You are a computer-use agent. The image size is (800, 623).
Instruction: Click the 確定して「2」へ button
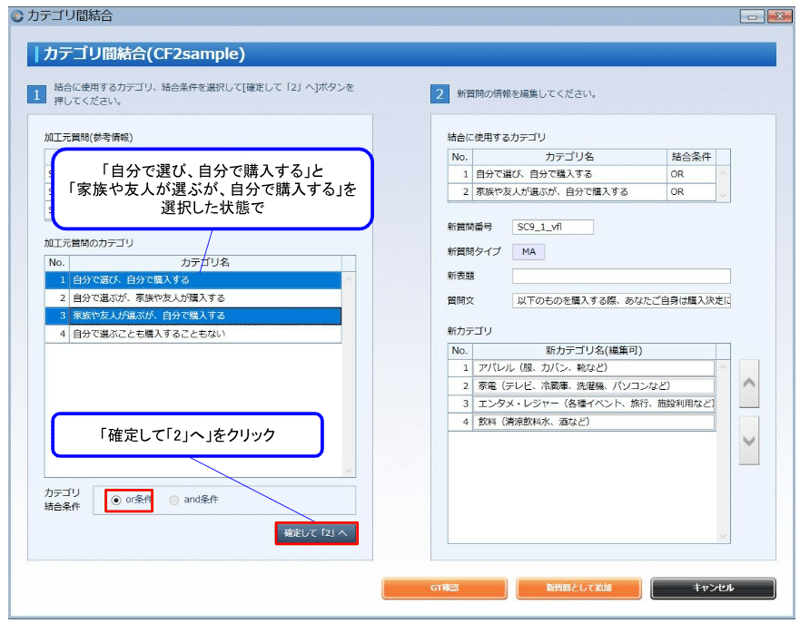click(315, 533)
